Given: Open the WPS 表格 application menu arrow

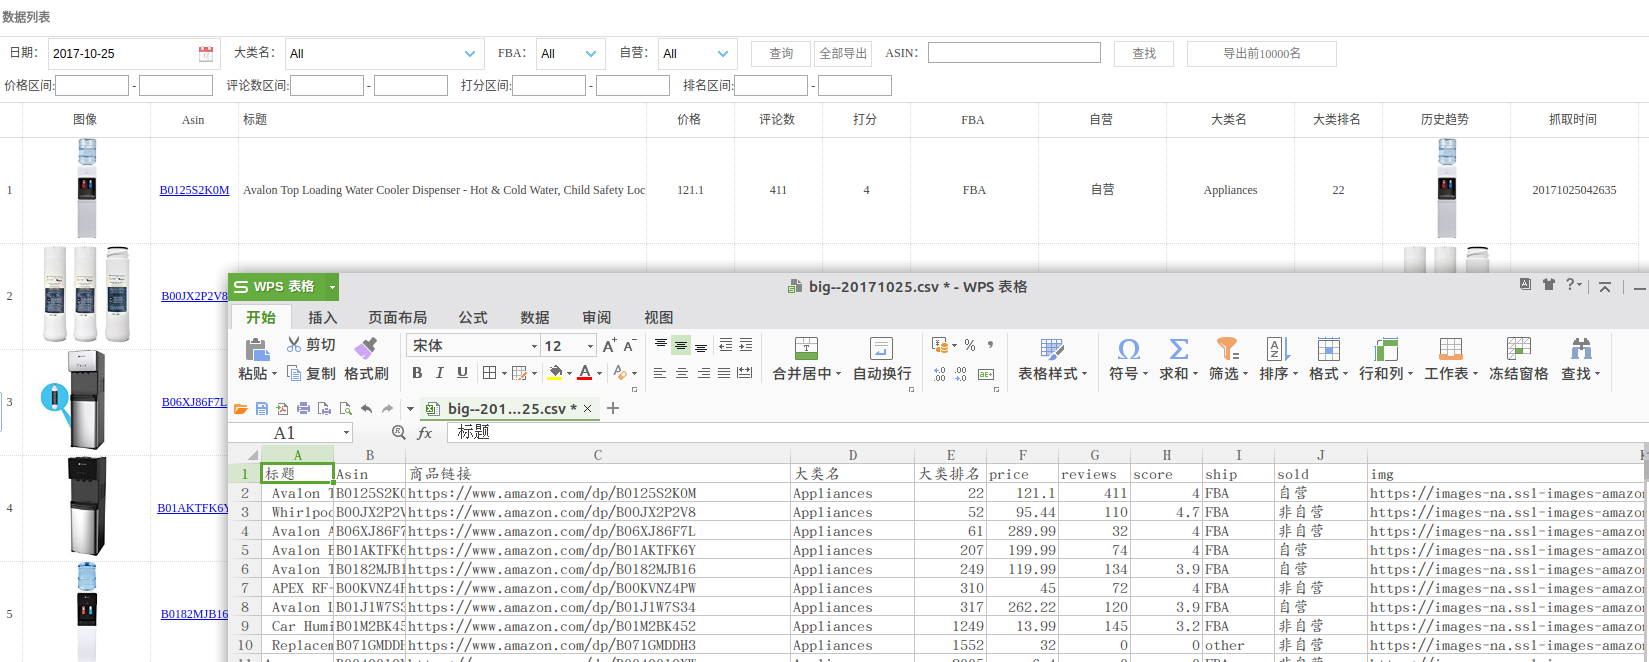Looking at the screenshot, I should pyautogui.click(x=332, y=287).
